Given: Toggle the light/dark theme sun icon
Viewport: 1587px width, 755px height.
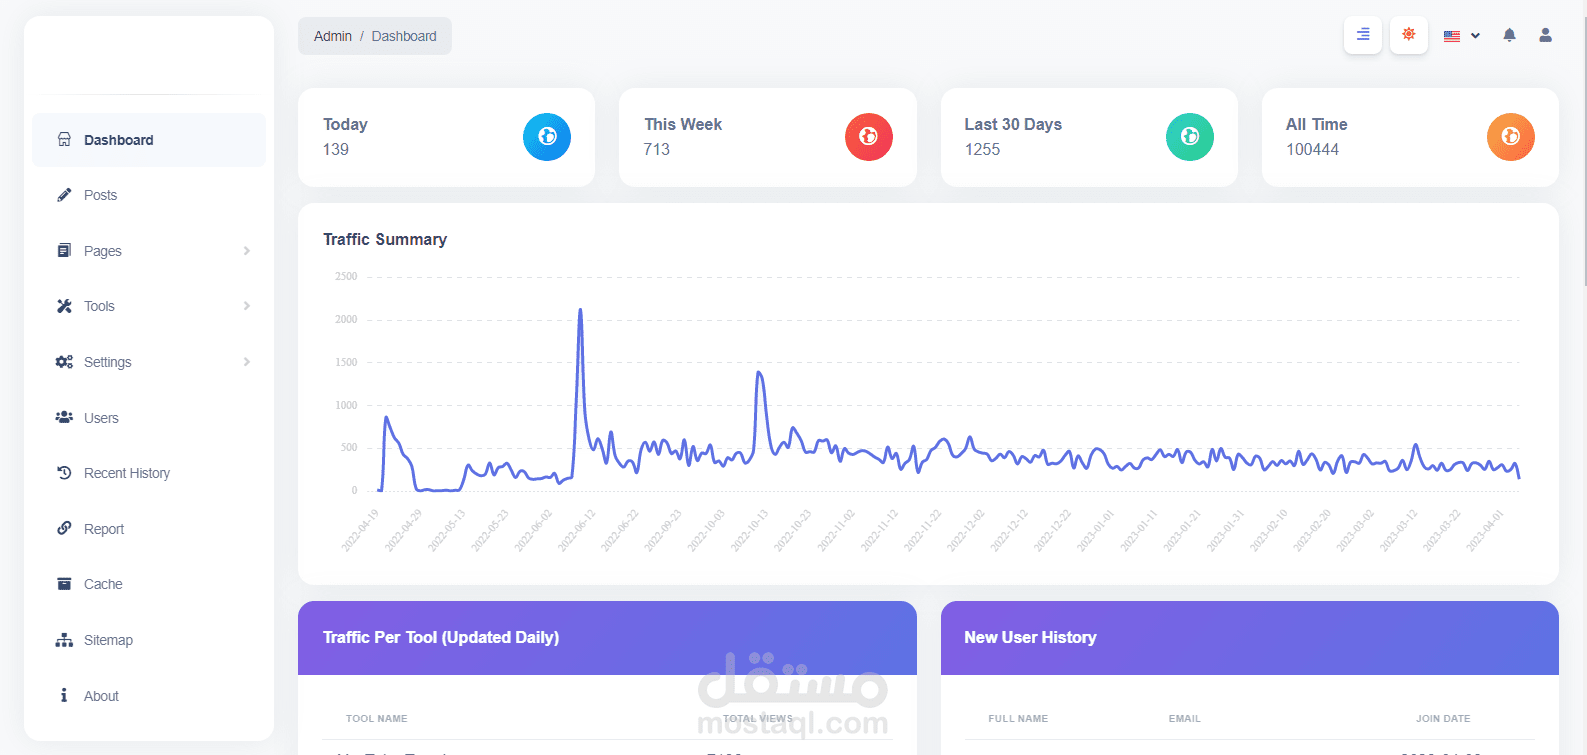Looking at the screenshot, I should click(1409, 35).
